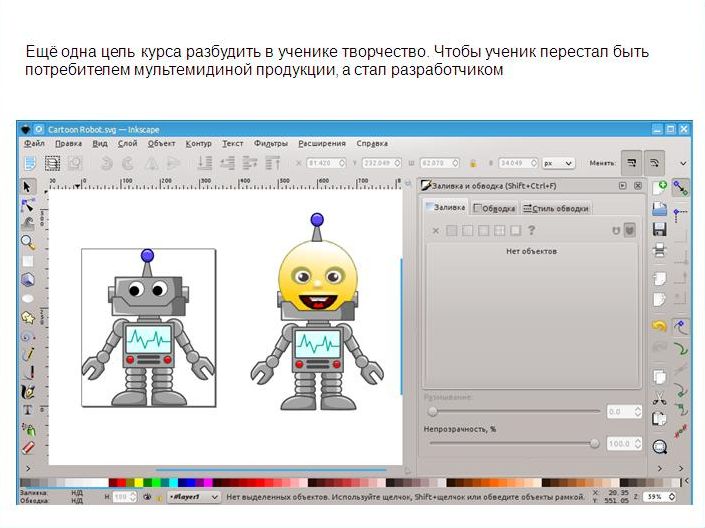Click Zoom to fit icon in right toolbar
The height and width of the screenshot is (528, 705).
coord(660,447)
